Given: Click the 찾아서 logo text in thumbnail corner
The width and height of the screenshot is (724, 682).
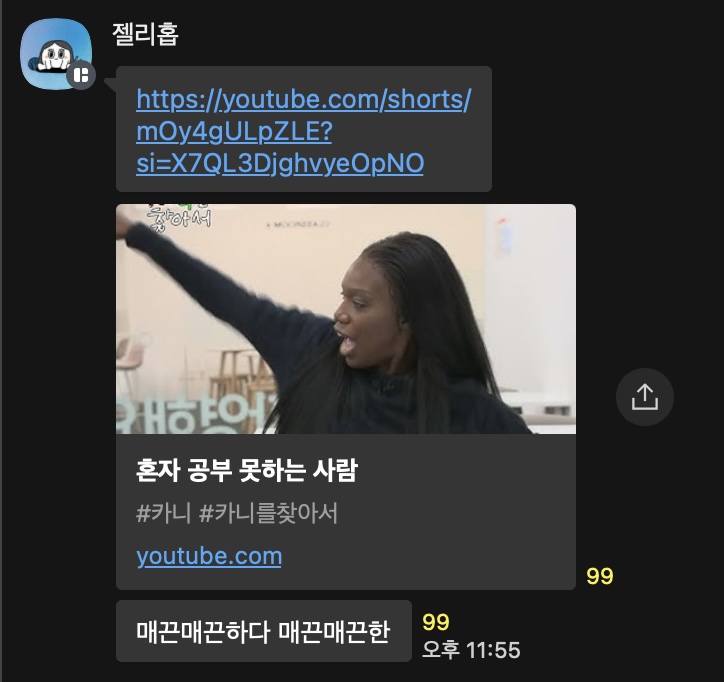Looking at the screenshot, I should [x=179, y=217].
